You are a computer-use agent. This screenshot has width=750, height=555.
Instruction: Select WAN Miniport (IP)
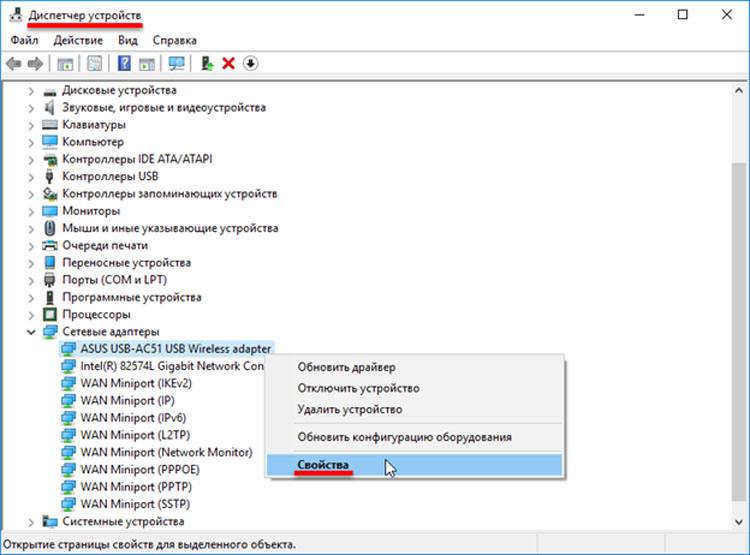(128, 400)
